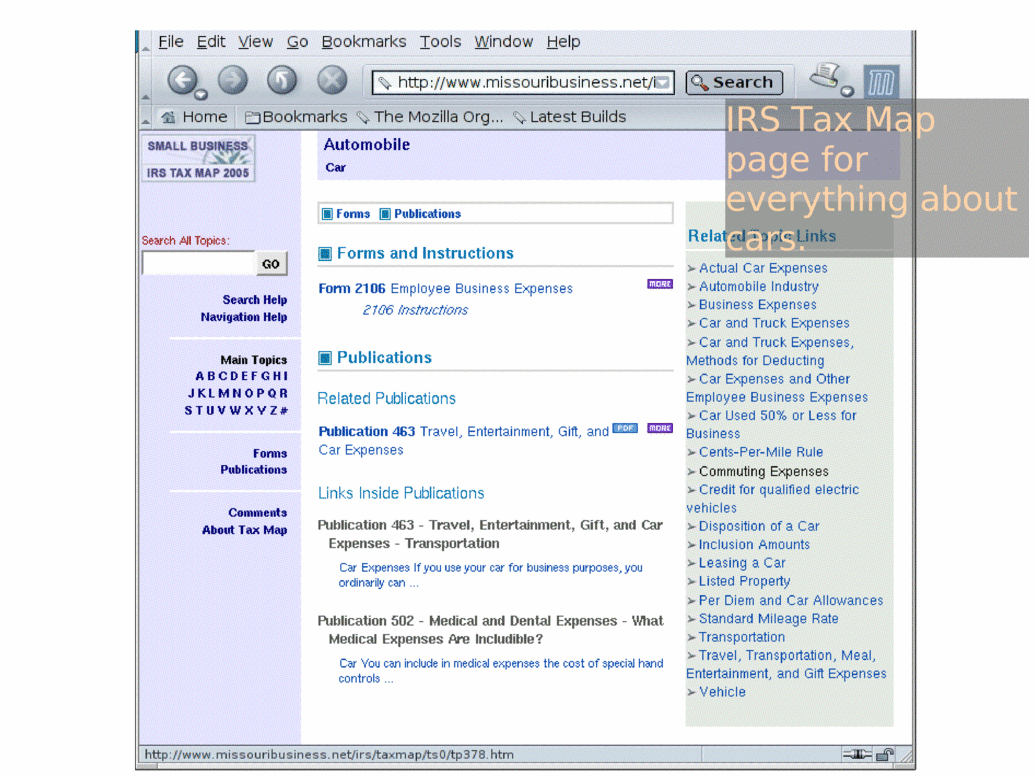Click the Search All Topics text field
This screenshot has height=778, width=1034.
click(x=198, y=263)
